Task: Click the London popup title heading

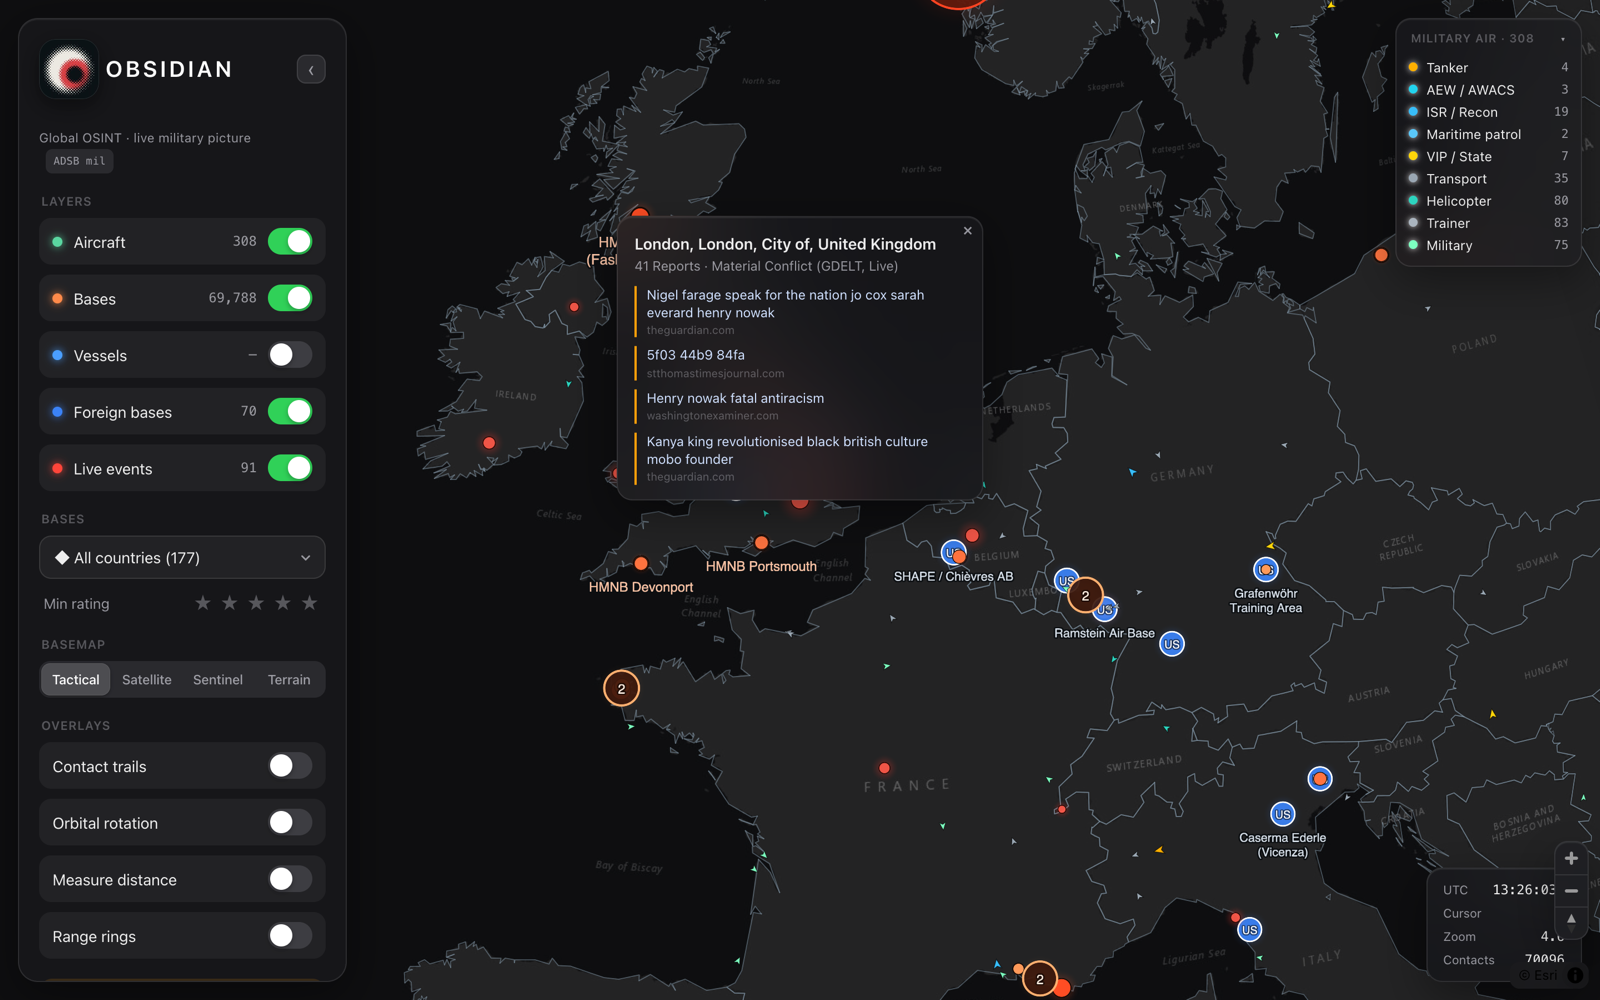Action: coord(785,244)
